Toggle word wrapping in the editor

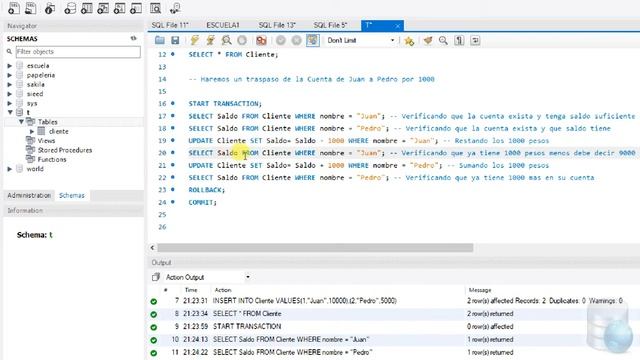[x=475, y=40]
